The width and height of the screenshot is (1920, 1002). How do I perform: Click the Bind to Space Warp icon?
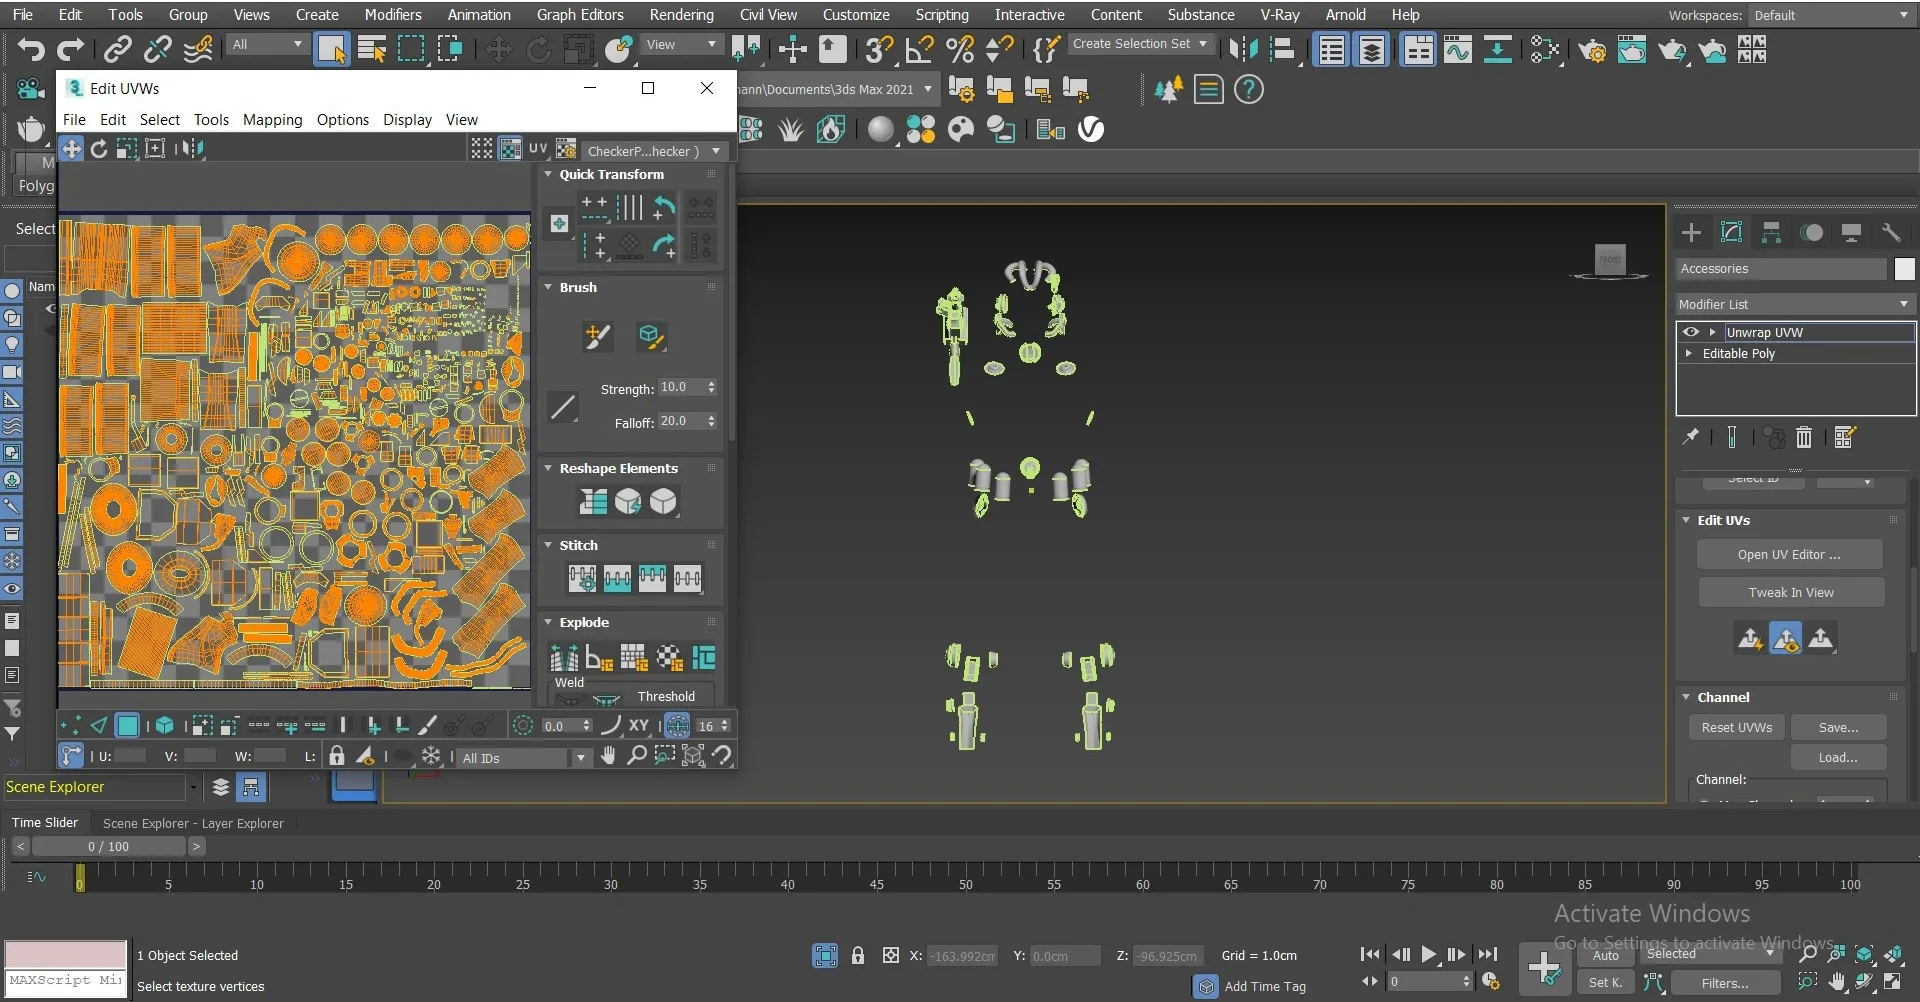(x=198, y=49)
